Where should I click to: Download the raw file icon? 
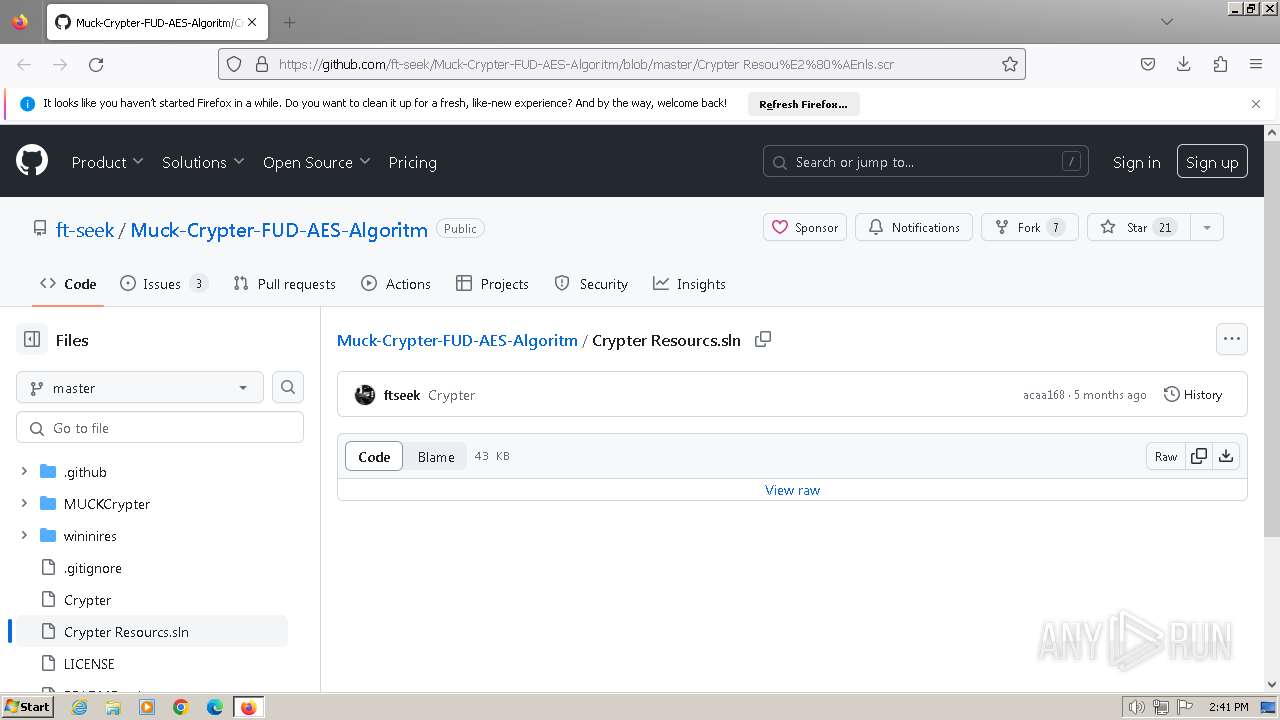pos(1226,456)
